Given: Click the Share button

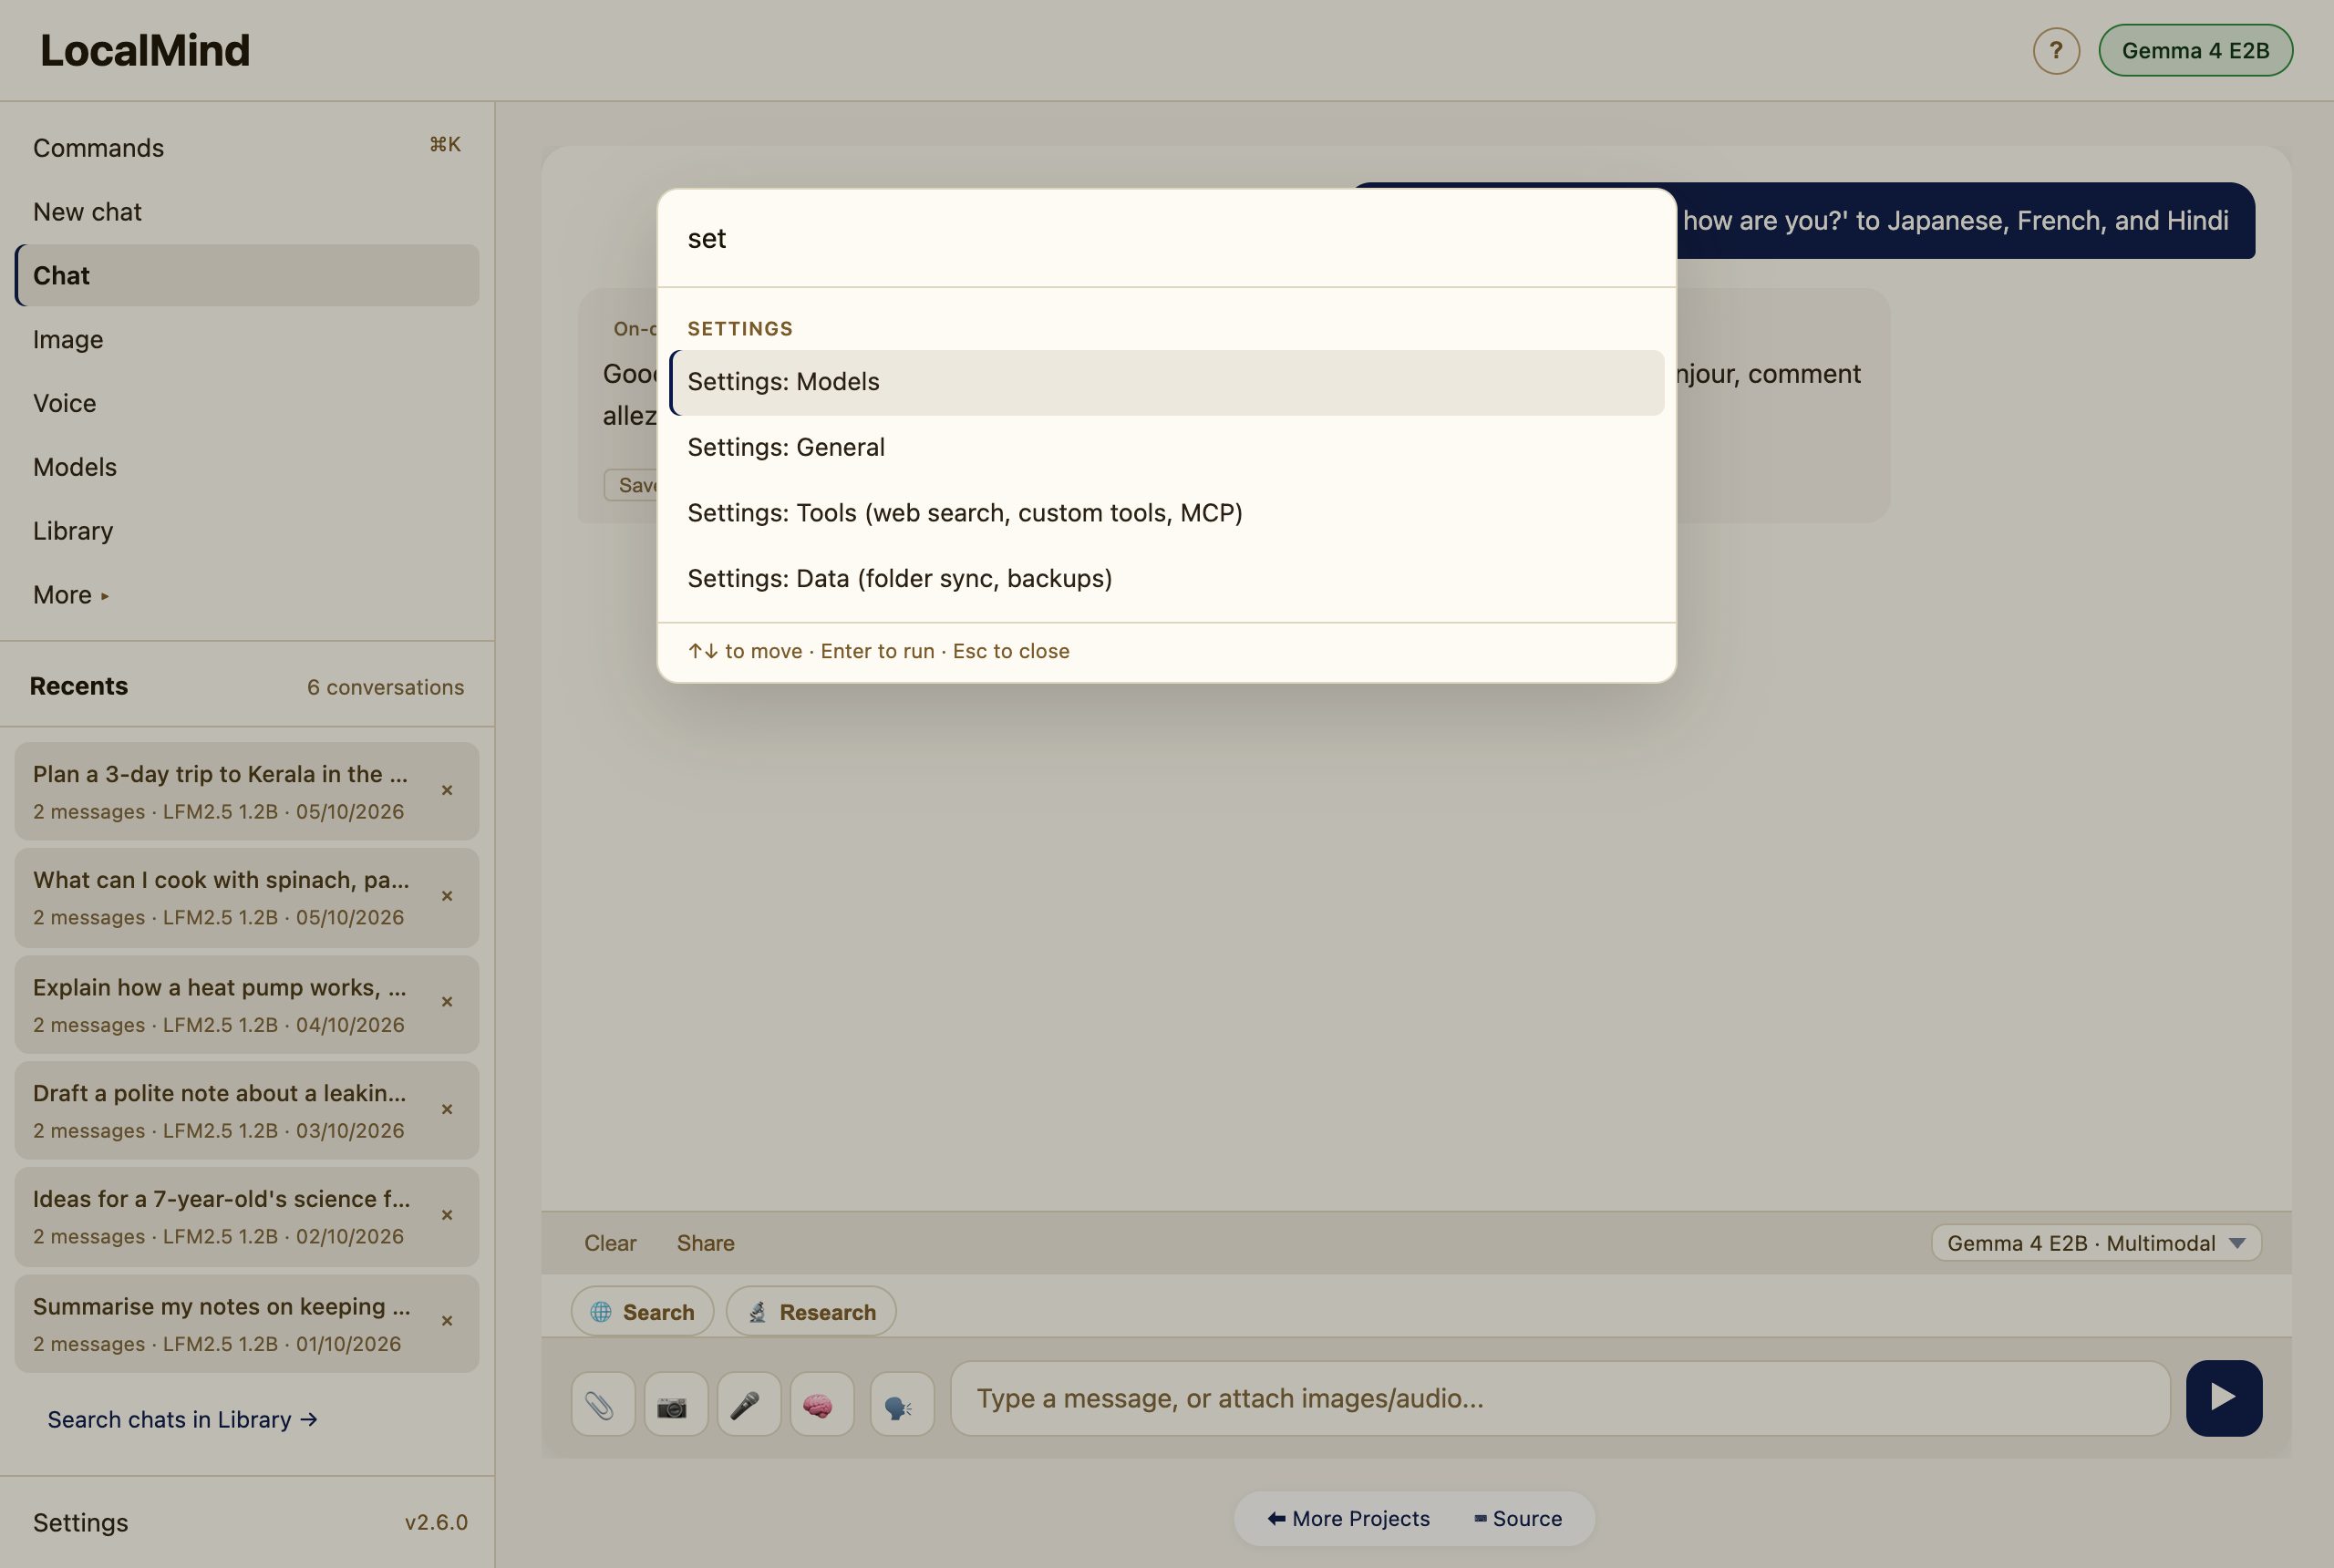Looking at the screenshot, I should coord(705,1243).
